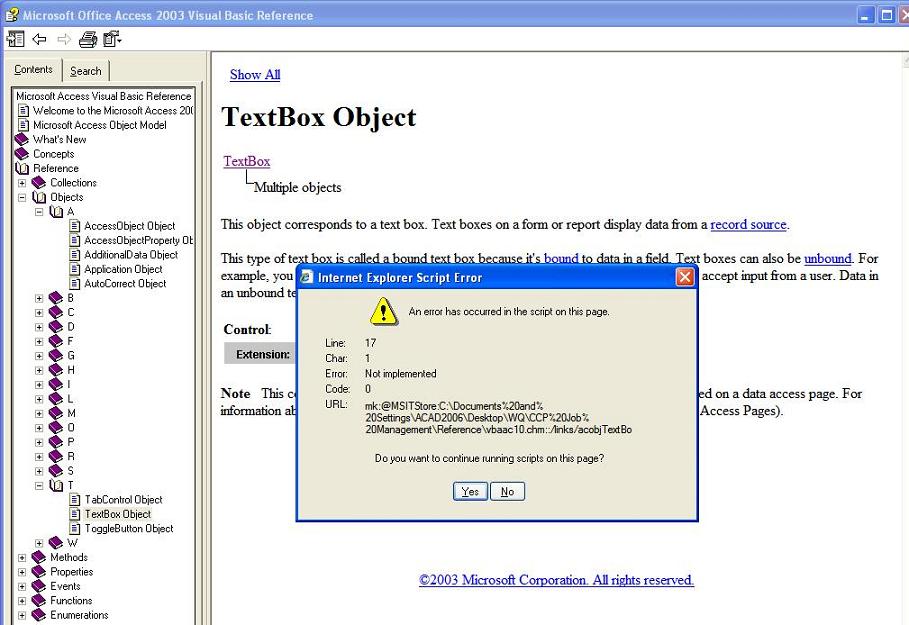909x625 pixels.
Task: Open the AccessObjectProperty topic
Action: pyautogui.click(x=138, y=241)
